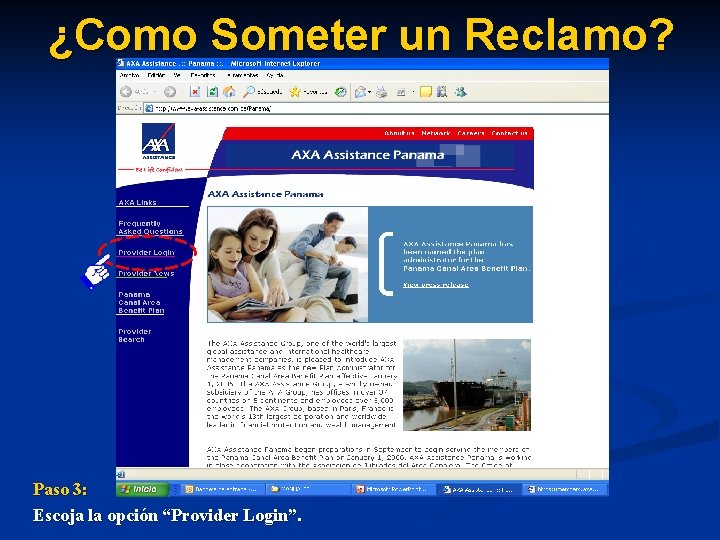This screenshot has height=540, width=720.
Task: Refresh the page with the green arrows icon
Action: tap(212, 92)
